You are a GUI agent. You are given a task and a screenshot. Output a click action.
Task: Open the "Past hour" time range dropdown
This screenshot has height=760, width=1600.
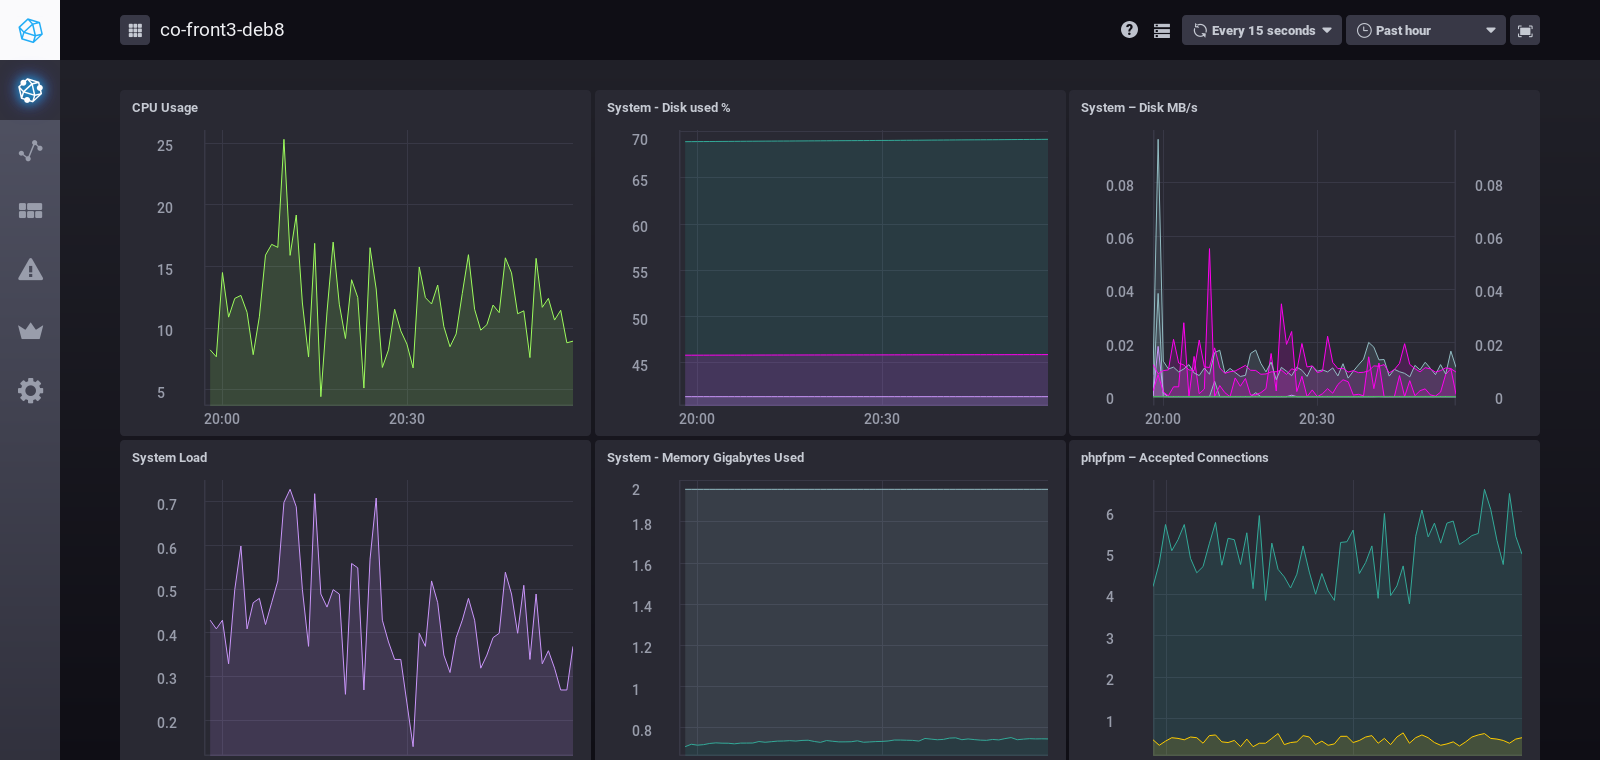click(1425, 31)
